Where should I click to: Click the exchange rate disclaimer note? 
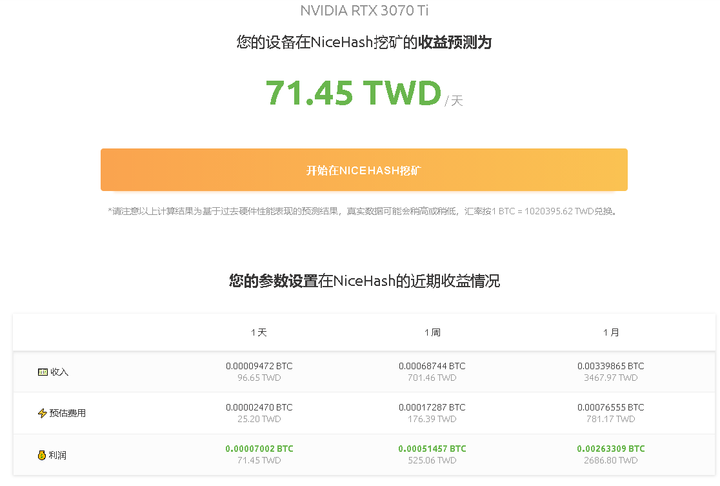pyautogui.click(x=362, y=211)
